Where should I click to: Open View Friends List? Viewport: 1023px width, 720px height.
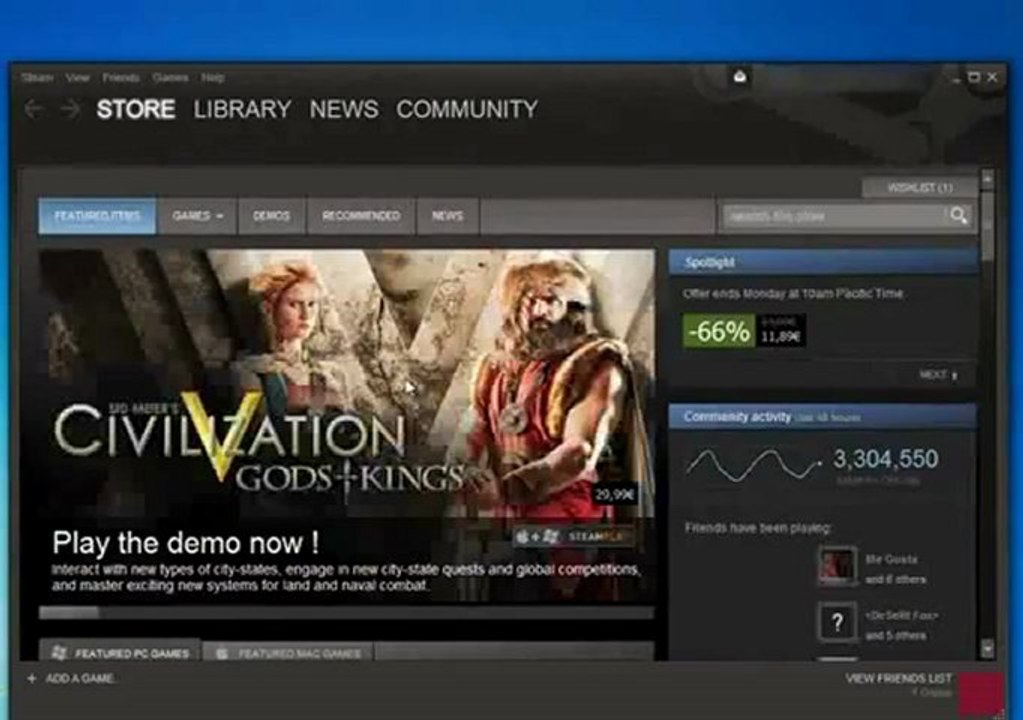pos(898,678)
